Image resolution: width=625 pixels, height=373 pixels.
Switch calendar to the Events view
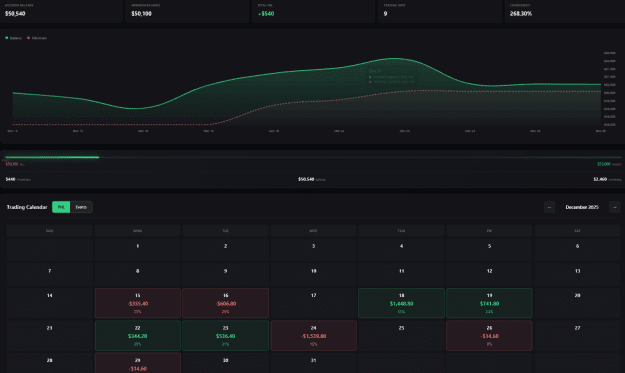[x=81, y=207]
